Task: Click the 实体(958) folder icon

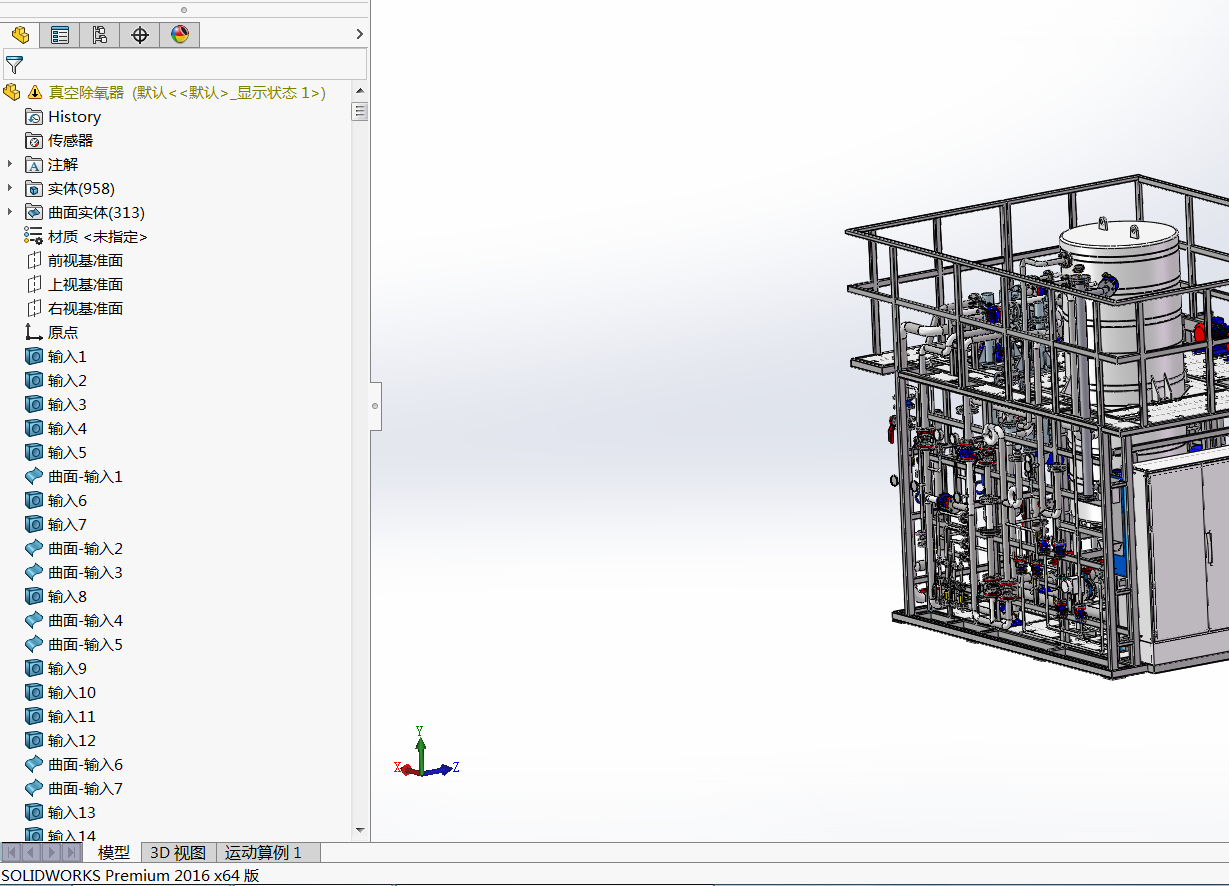Action: tap(34, 189)
